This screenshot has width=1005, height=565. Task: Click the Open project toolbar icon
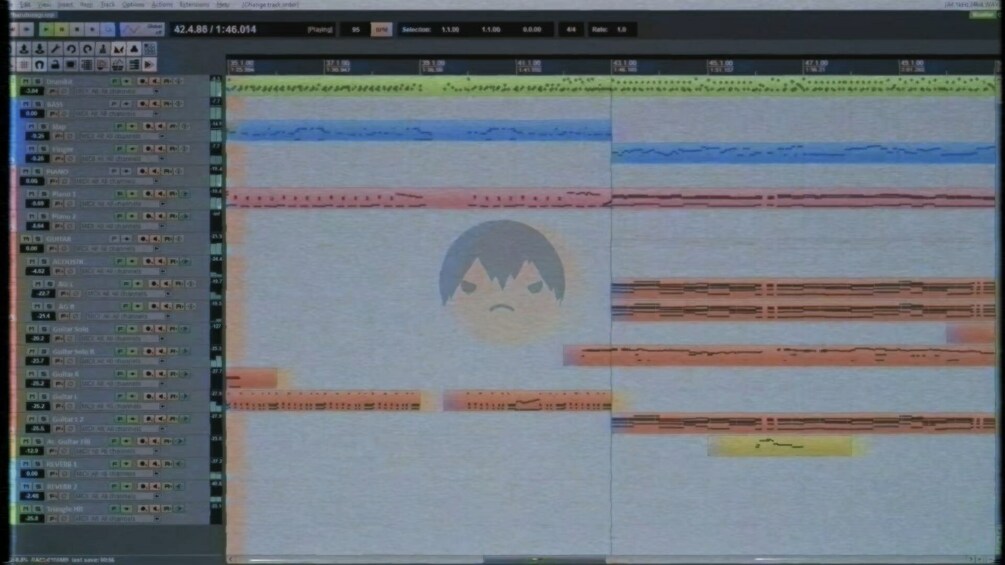24,49
